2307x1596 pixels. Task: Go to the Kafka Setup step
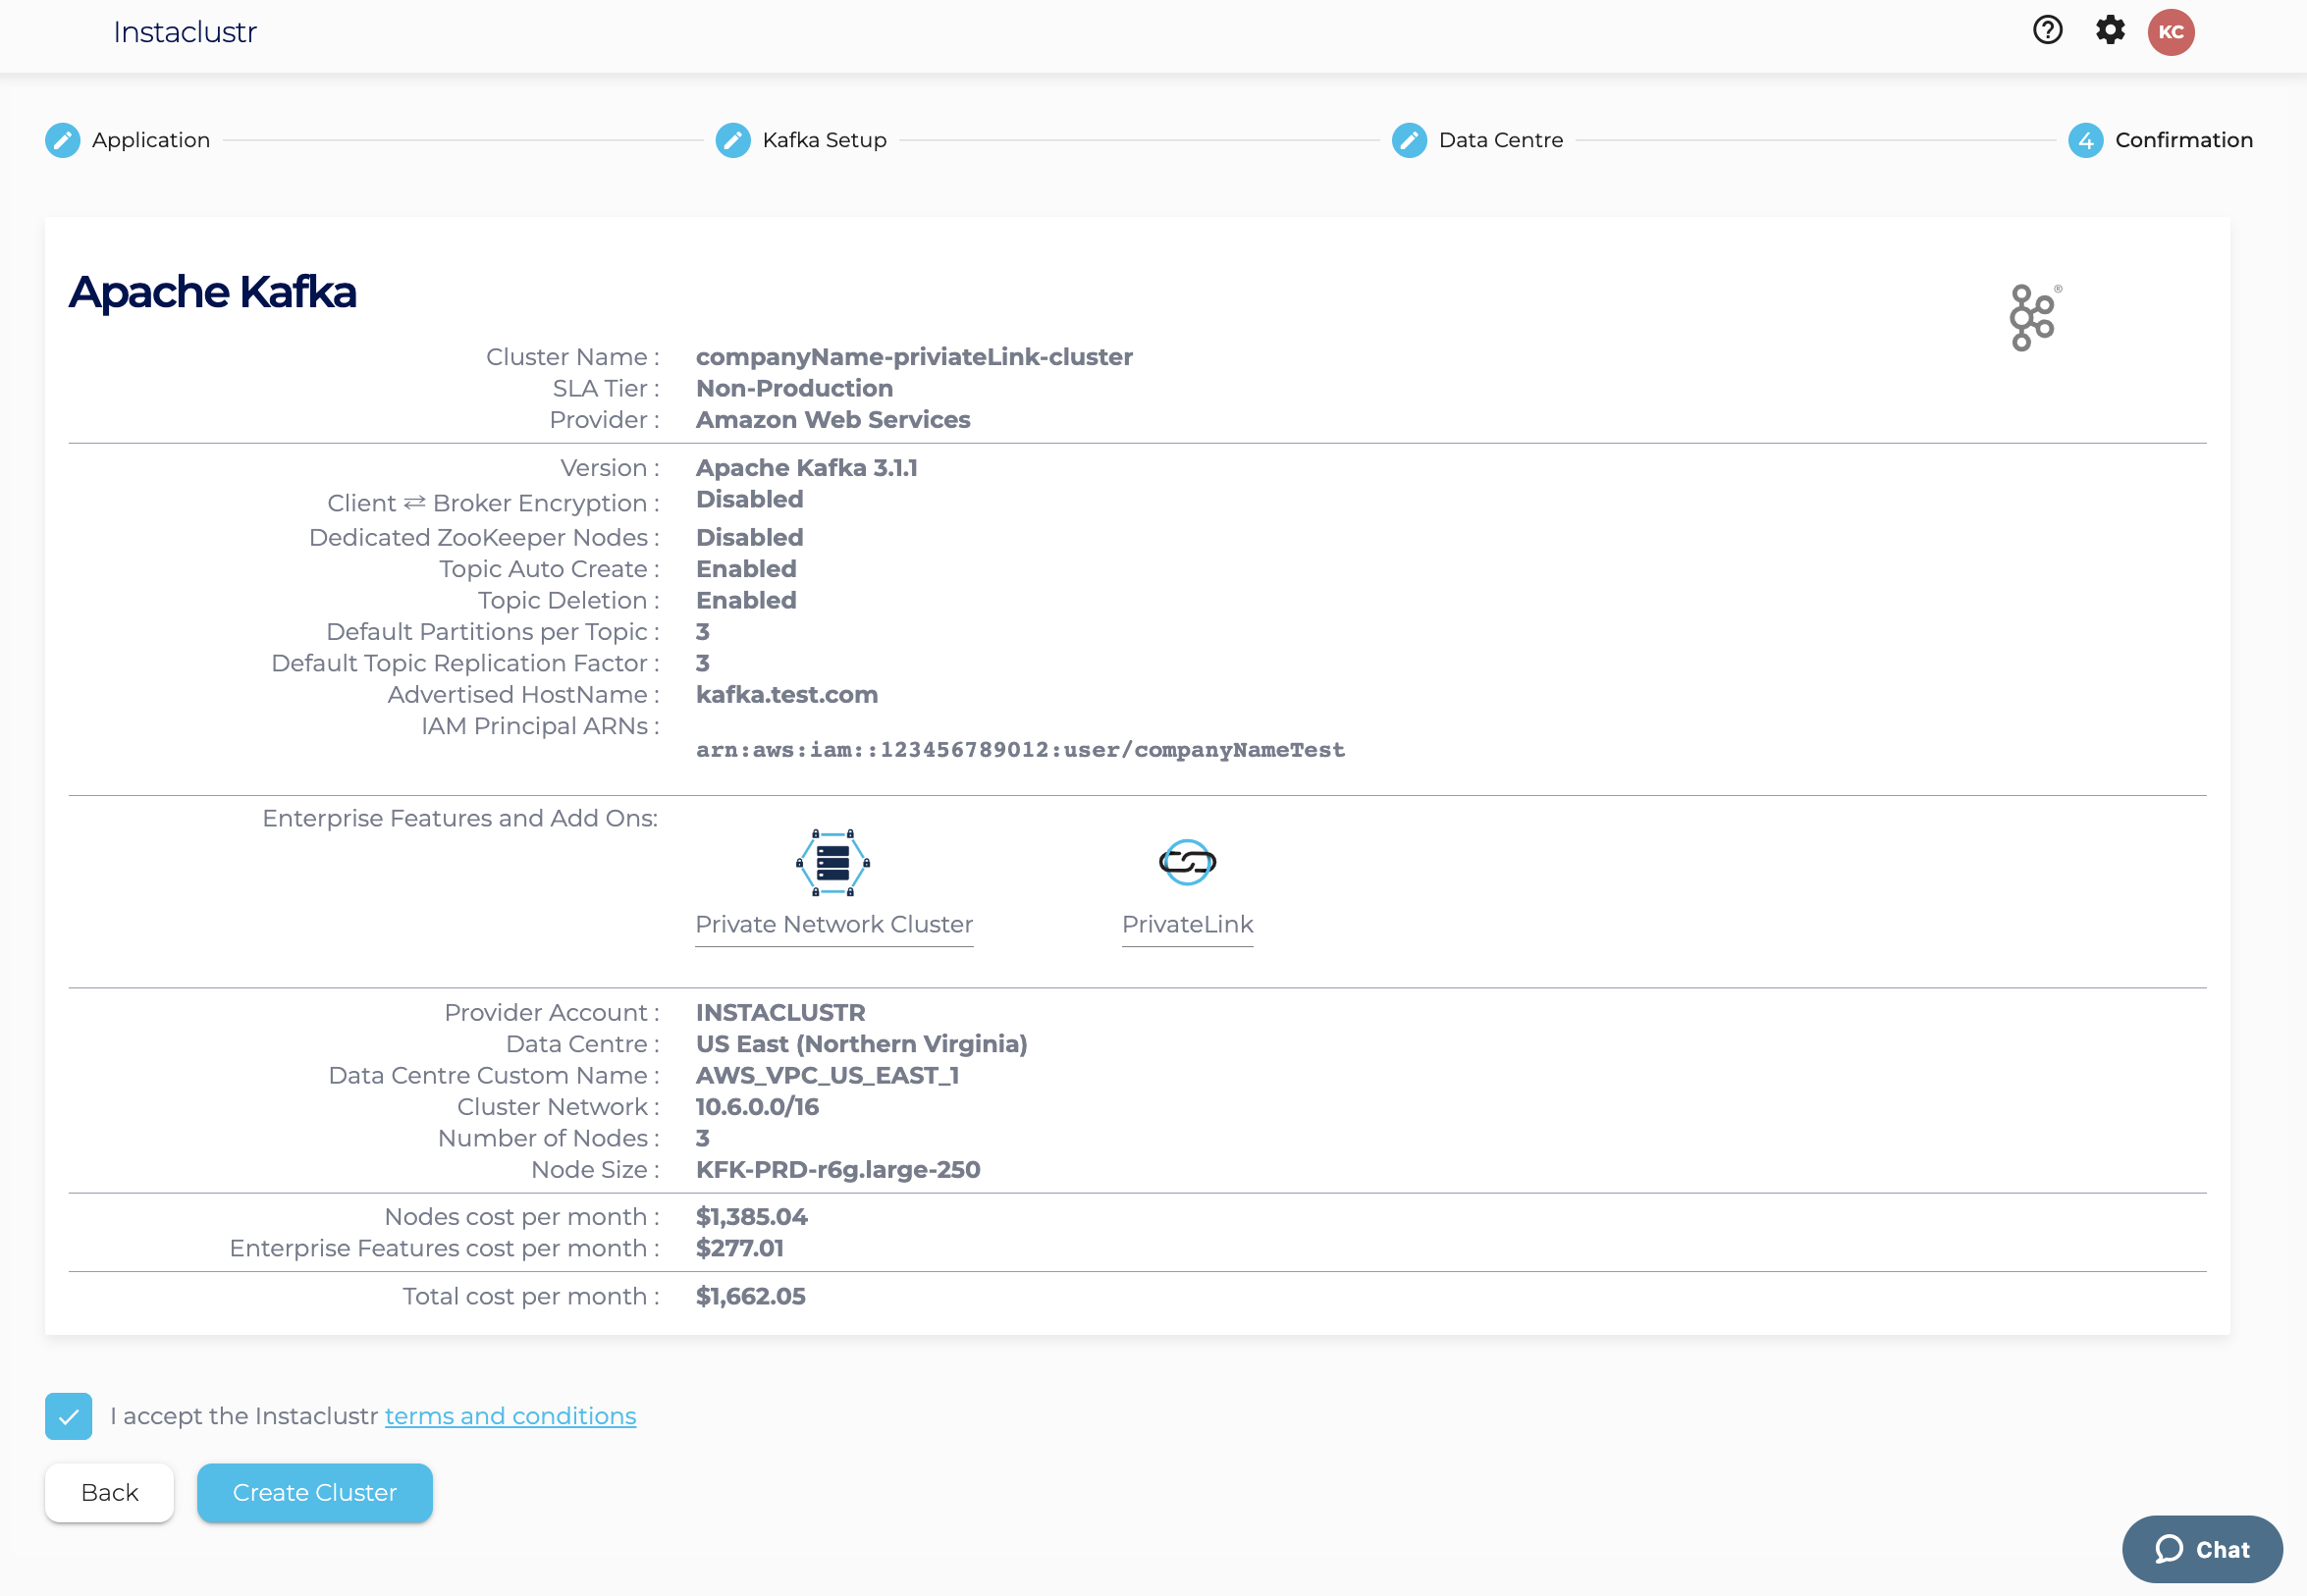tap(823, 140)
